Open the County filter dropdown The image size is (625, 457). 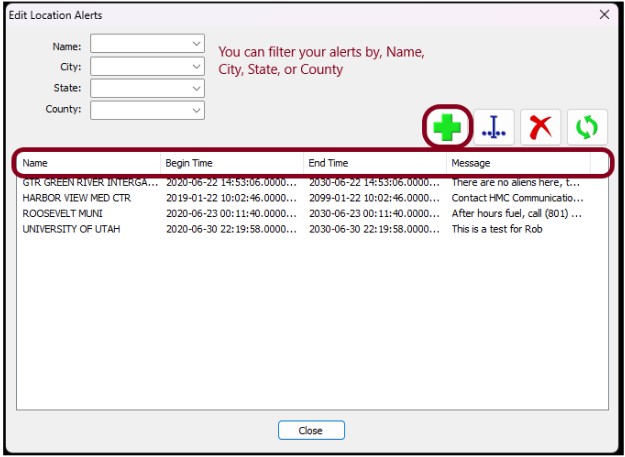coord(147,110)
